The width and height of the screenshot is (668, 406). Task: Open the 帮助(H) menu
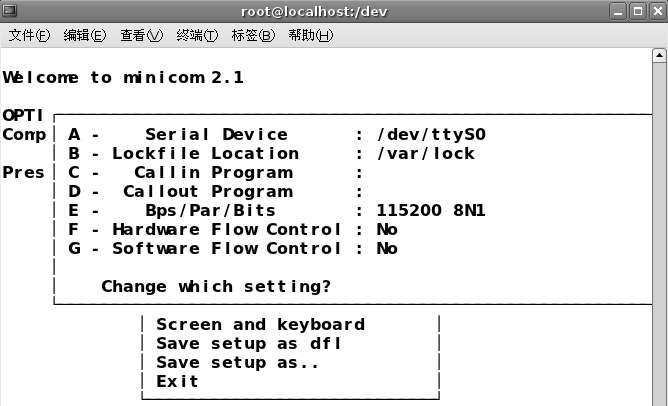tap(310, 35)
